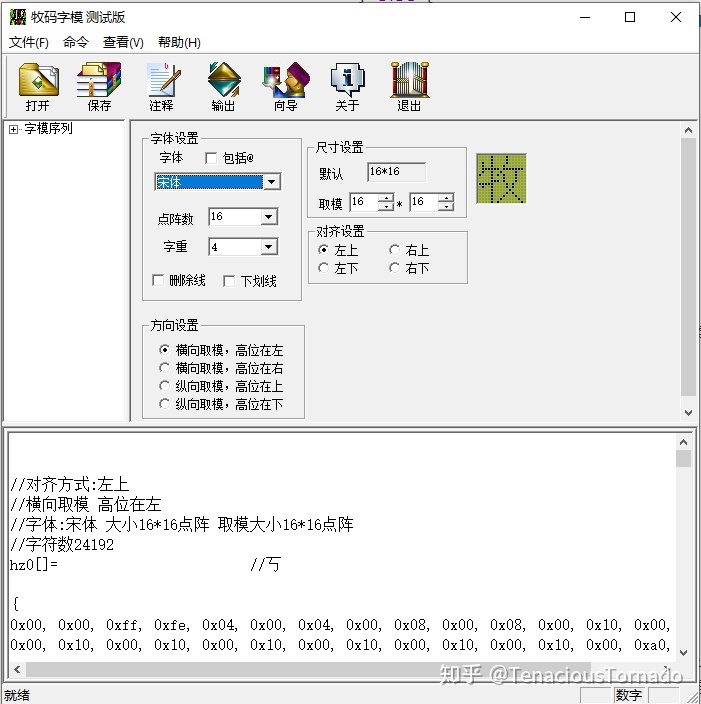Click the 牧 character preview thumbnail
The height and width of the screenshot is (704, 701).
501,179
